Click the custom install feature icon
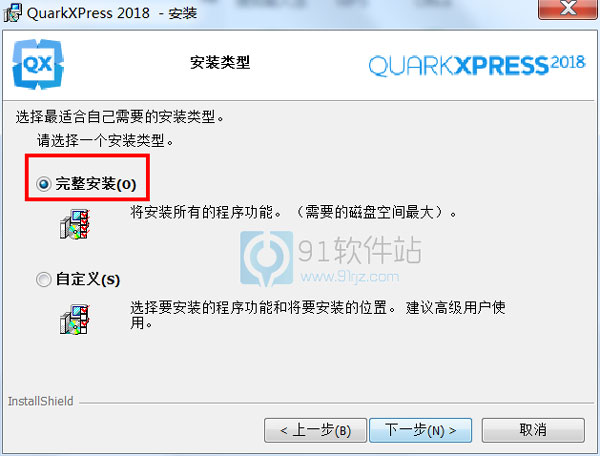 click(x=75, y=319)
